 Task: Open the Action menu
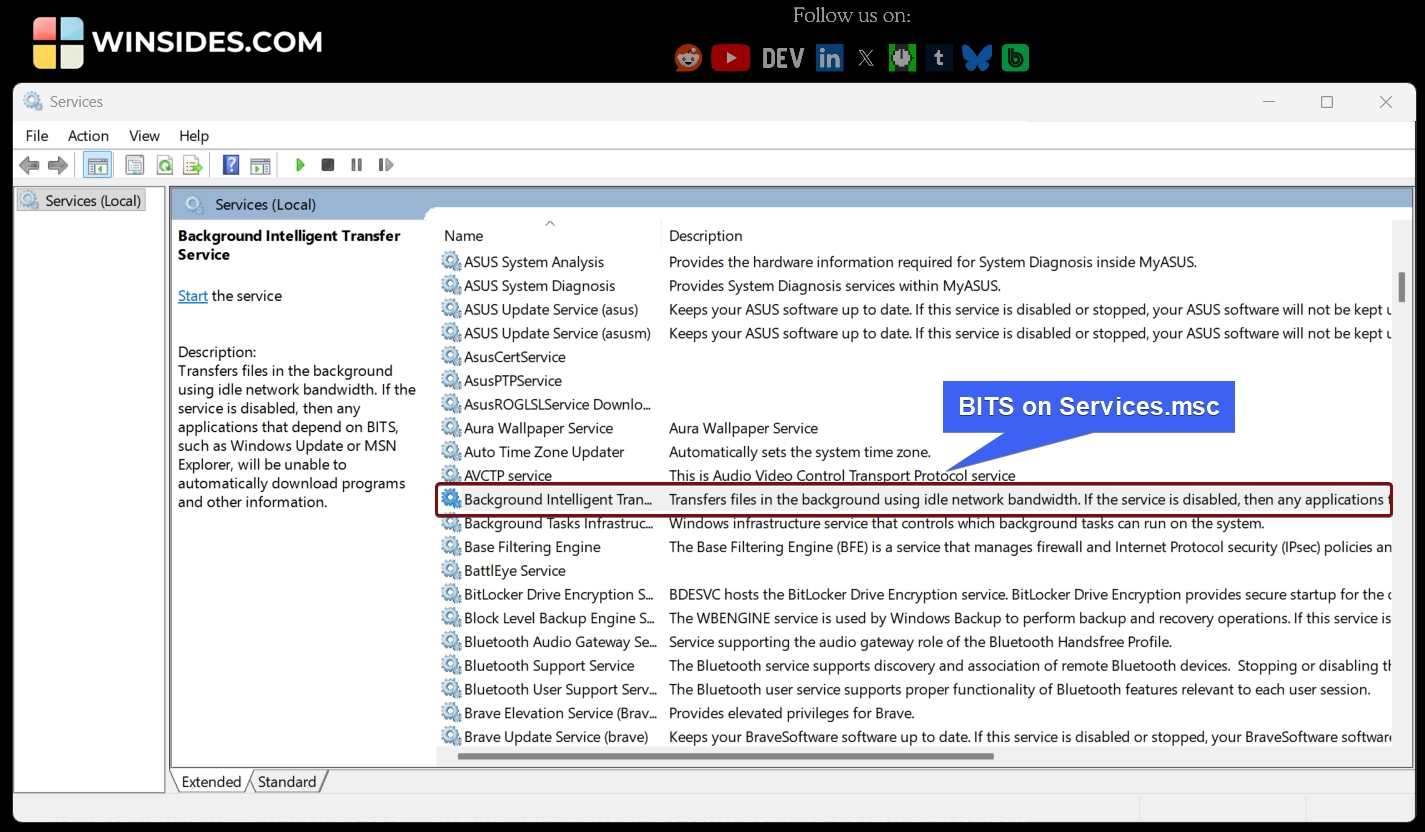[x=88, y=136]
